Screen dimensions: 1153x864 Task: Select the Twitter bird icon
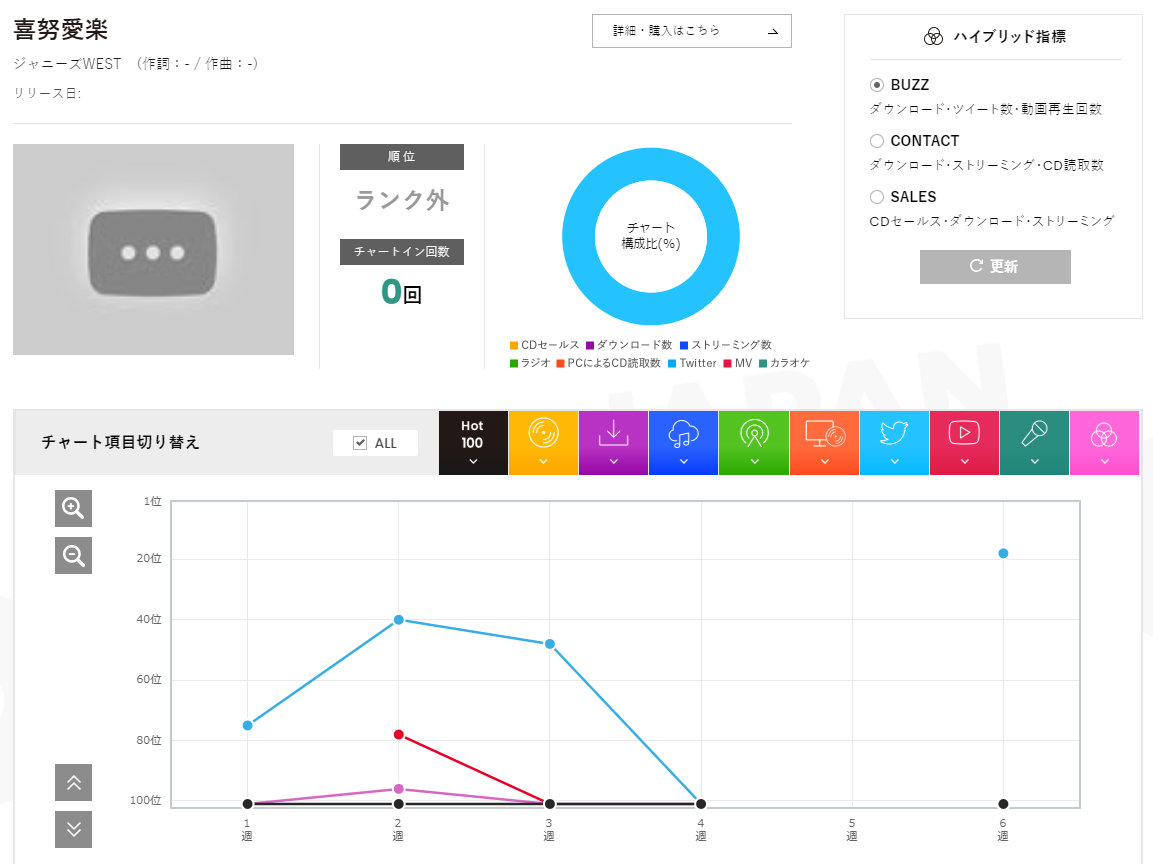pos(894,433)
